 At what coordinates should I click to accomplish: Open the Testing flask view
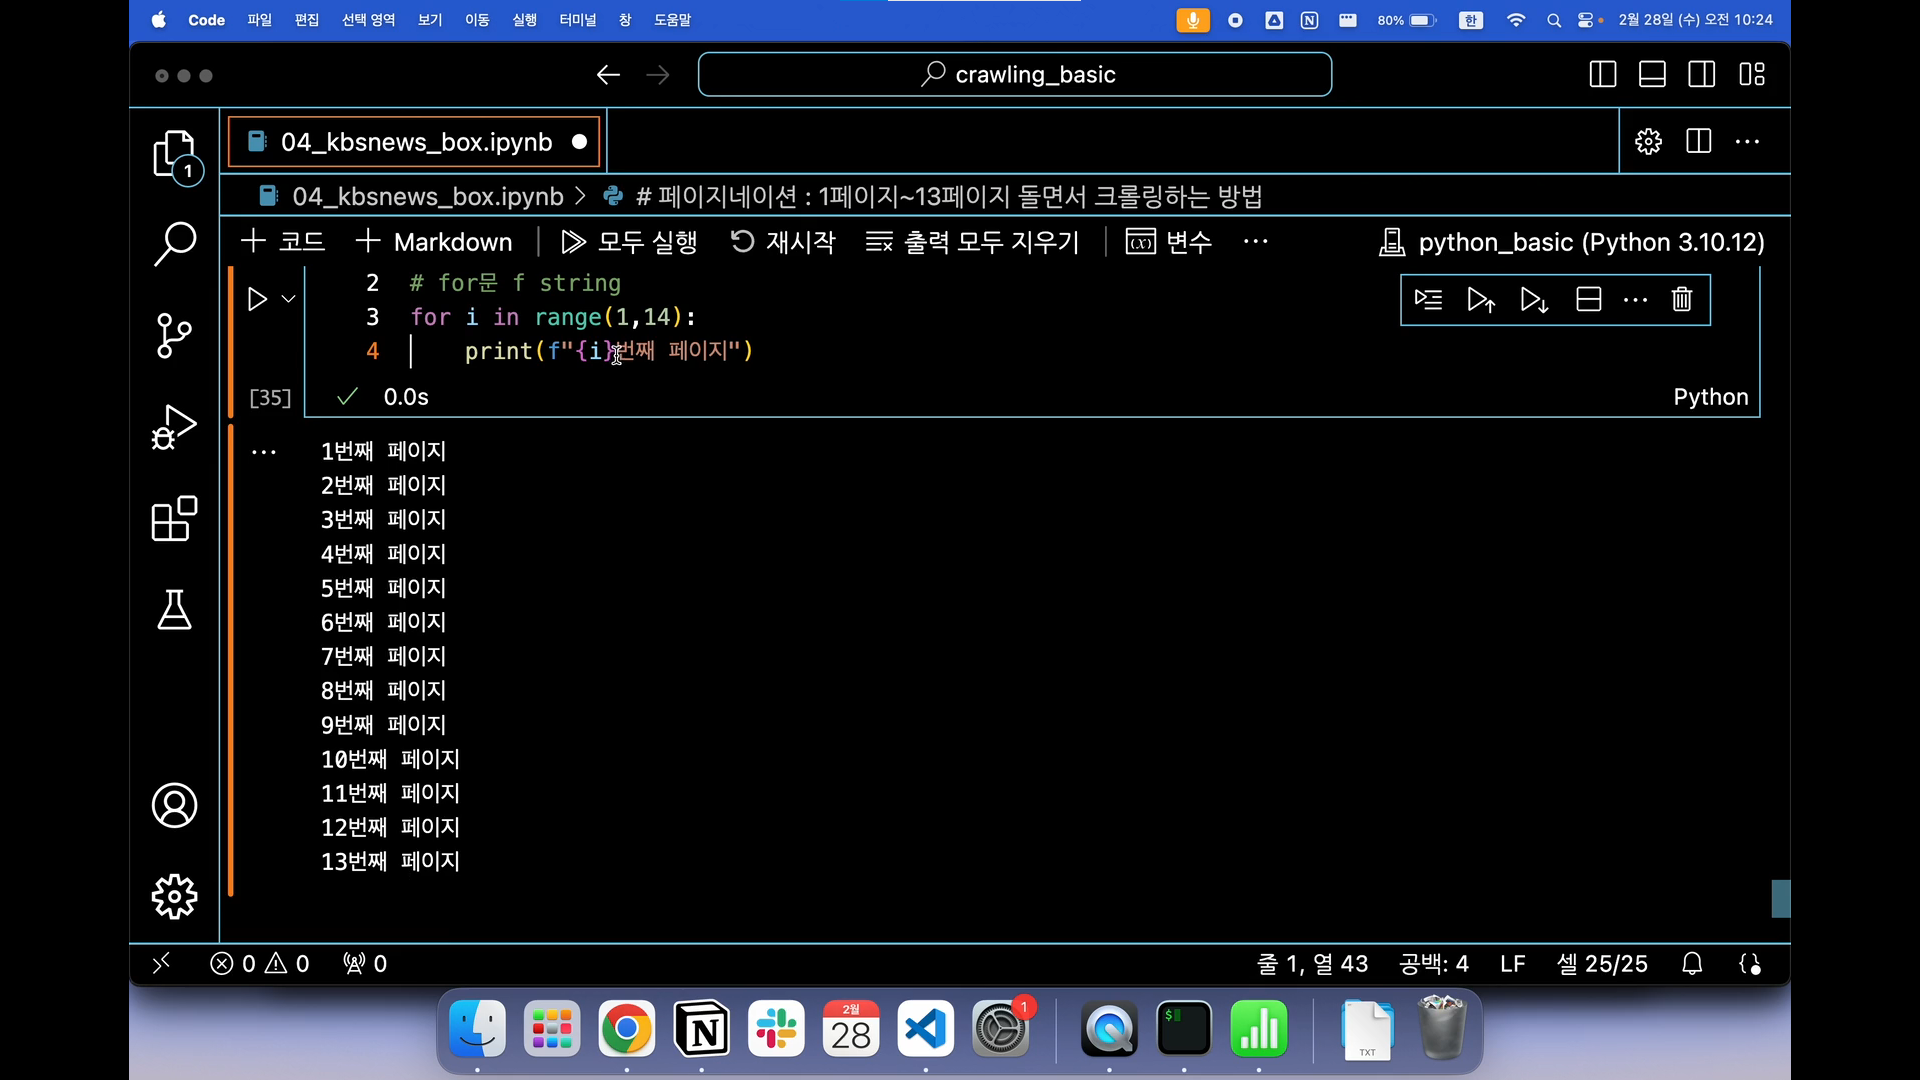pos(174,610)
